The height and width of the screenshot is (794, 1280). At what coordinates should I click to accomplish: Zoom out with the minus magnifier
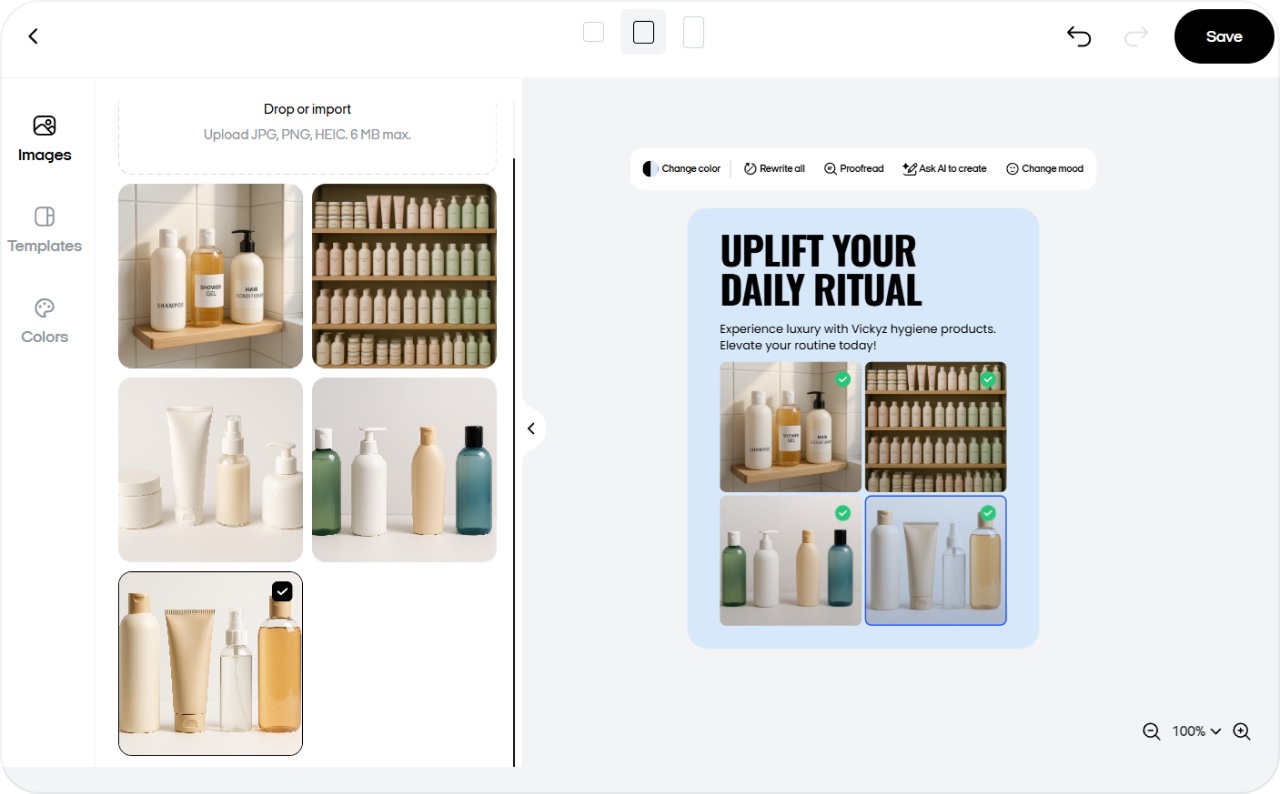click(1151, 731)
